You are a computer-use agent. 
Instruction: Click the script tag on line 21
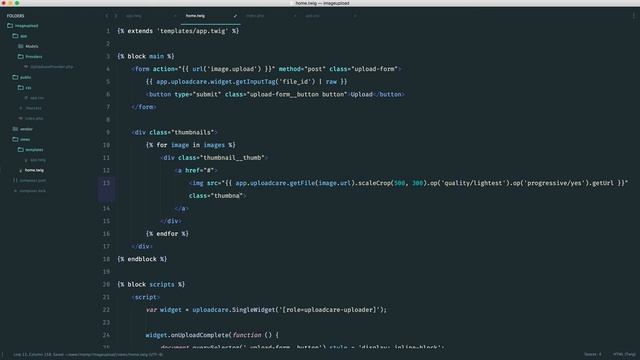point(146,297)
